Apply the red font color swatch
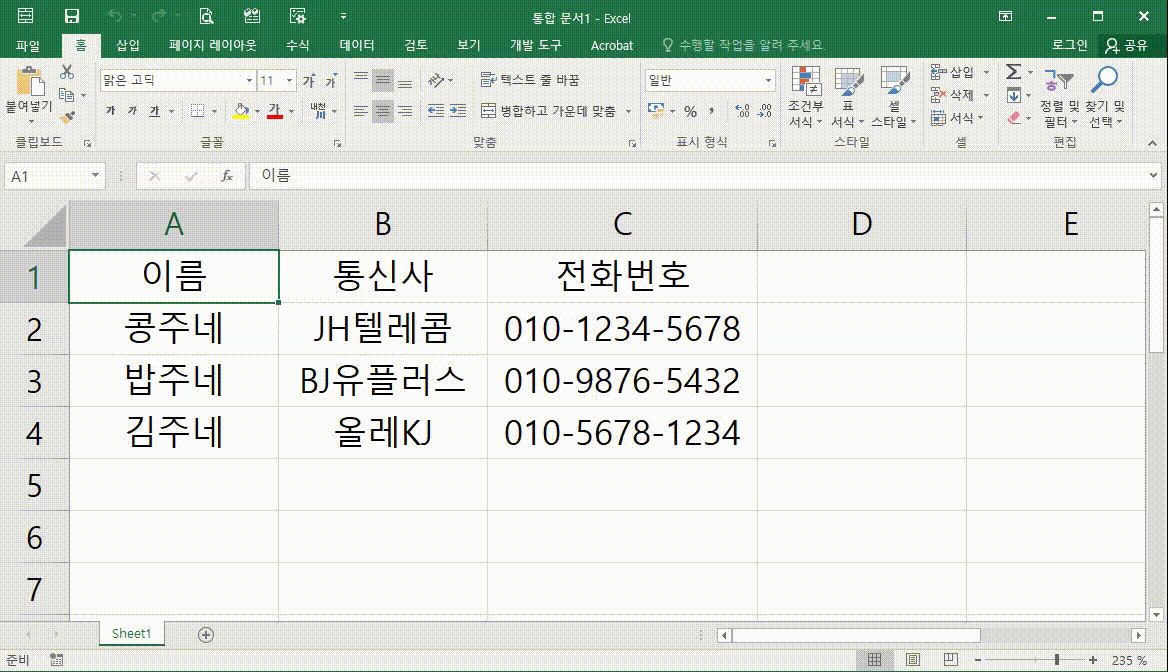Screen dimensions: 1168x672 click(275, 111)
